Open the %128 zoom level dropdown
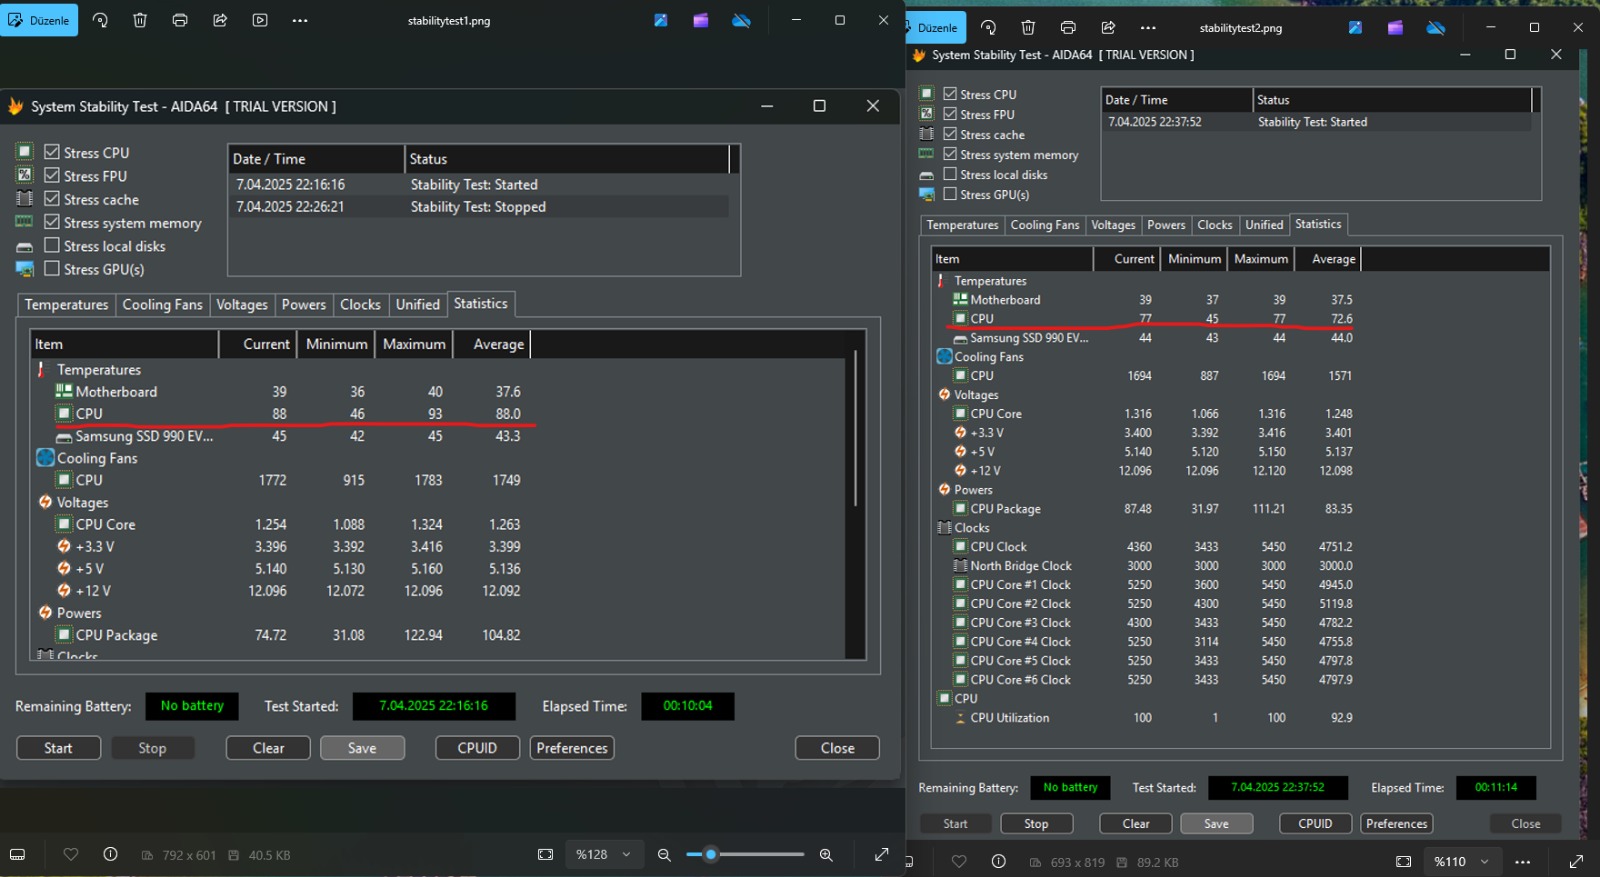 point(603,855)
